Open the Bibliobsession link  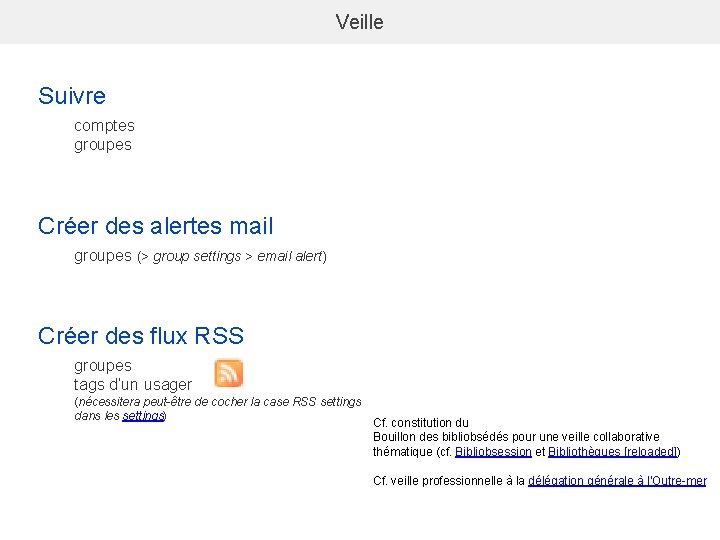click(493, 452)
